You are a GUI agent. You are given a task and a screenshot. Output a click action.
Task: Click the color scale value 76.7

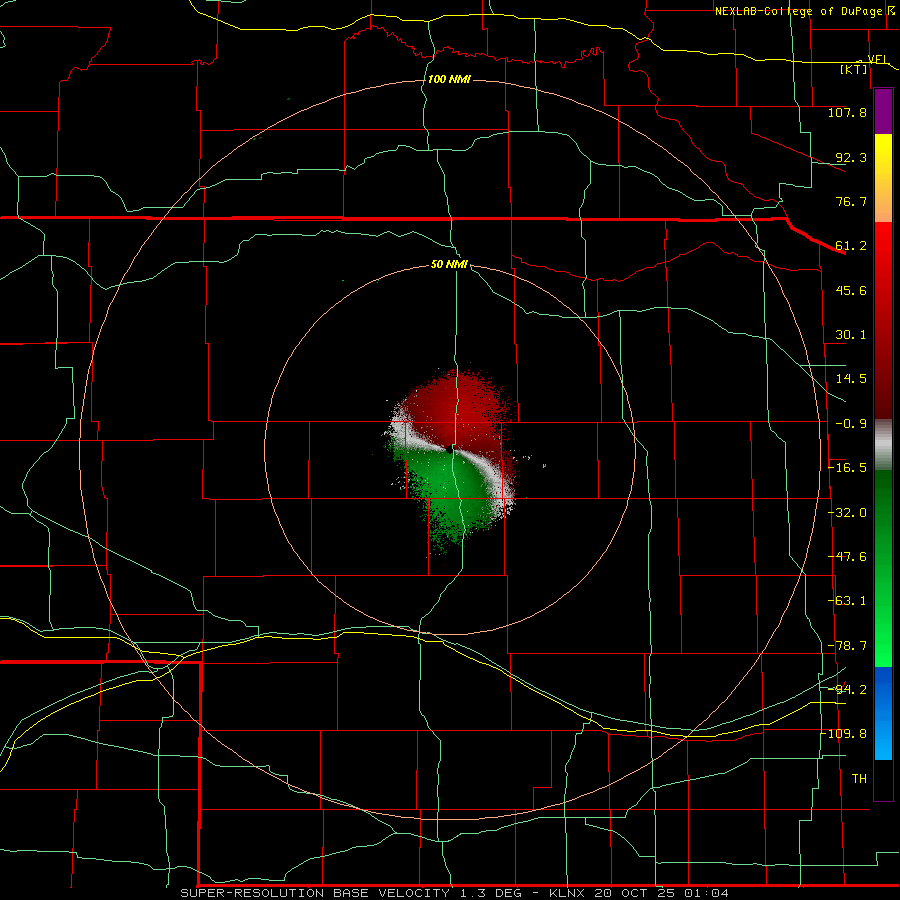tap(851, 201)
